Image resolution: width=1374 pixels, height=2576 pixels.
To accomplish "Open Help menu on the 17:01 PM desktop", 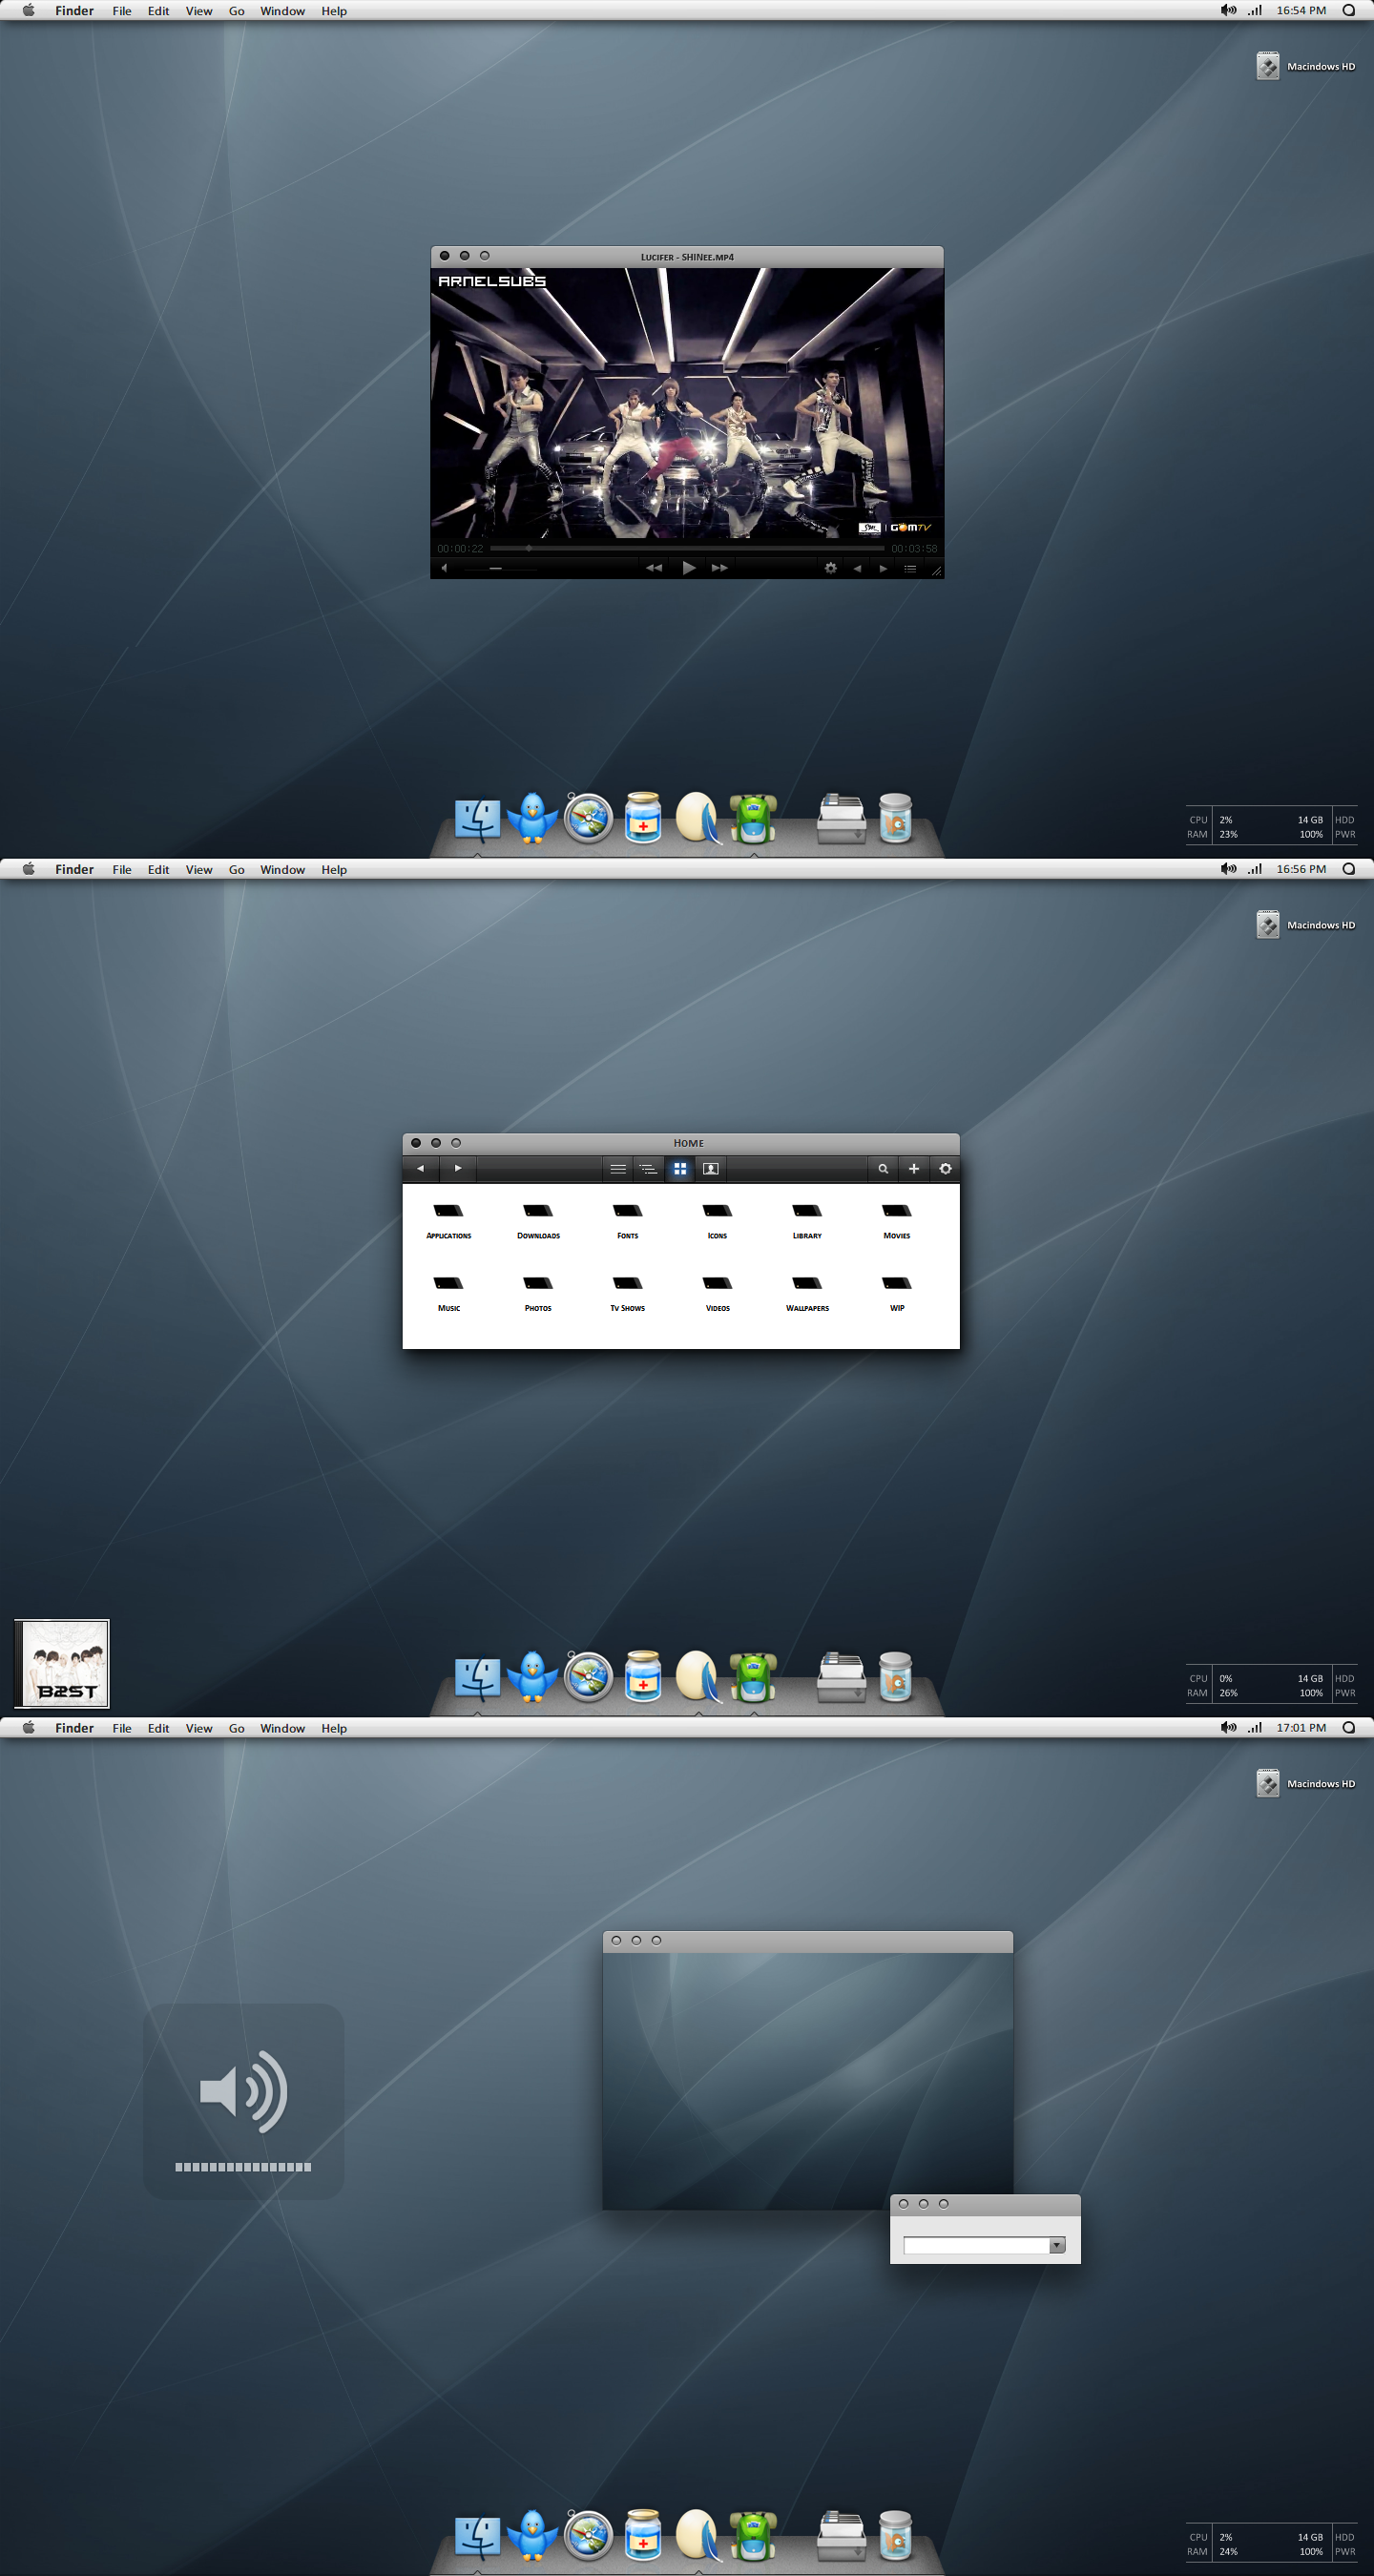I will point(334,1728).
